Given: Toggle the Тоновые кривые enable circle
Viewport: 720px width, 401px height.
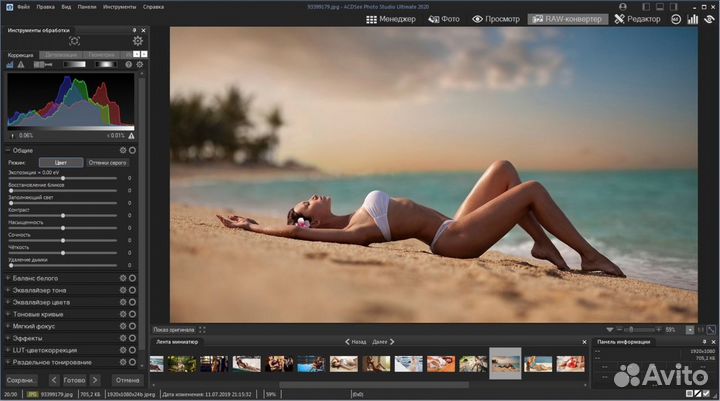Looking at the screenshot, I should coord(132,314).
